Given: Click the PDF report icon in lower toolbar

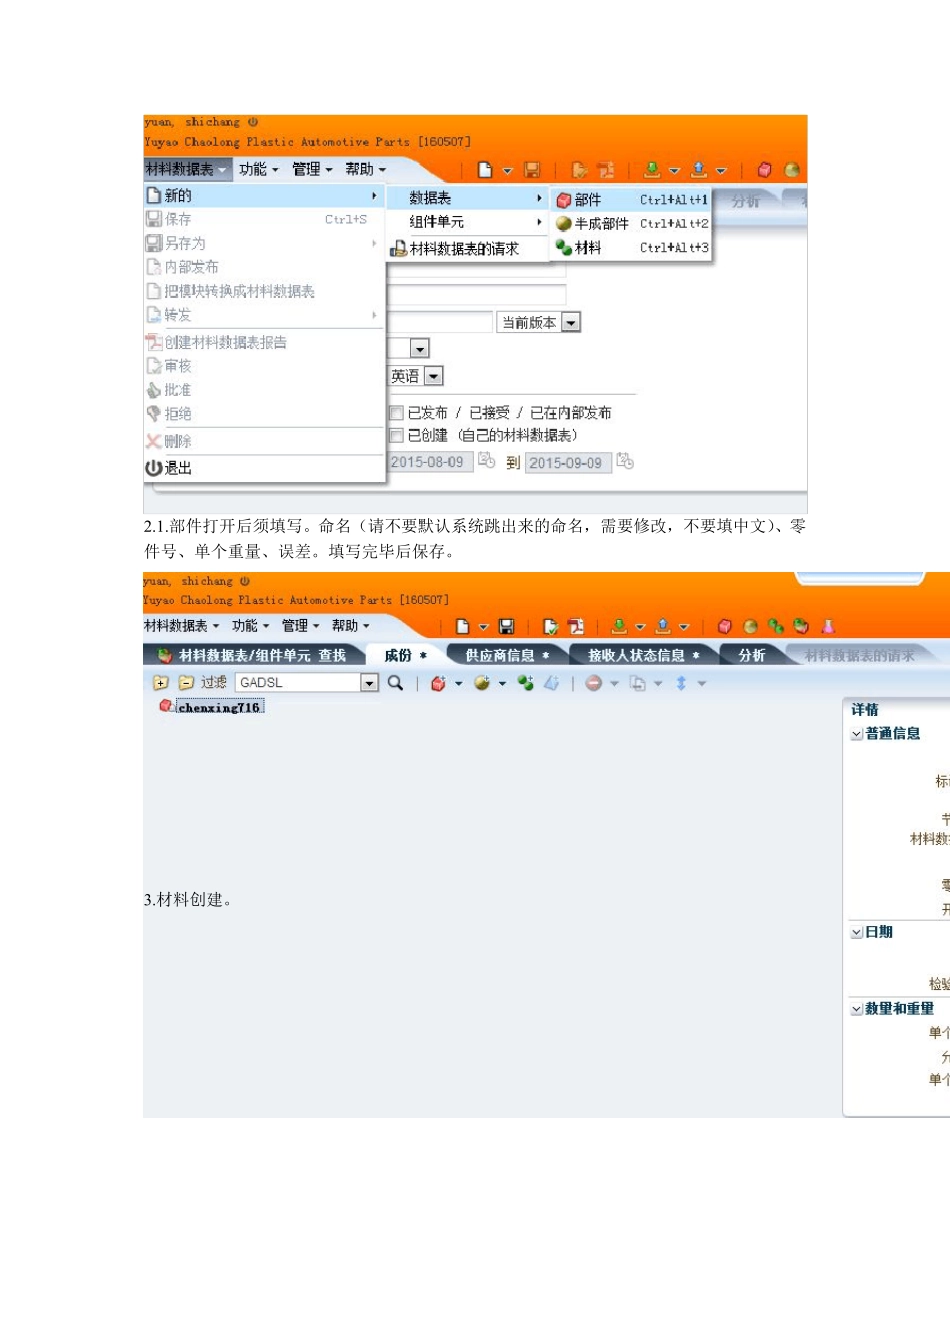Looking at the screenshot, I should coord(576,627).
